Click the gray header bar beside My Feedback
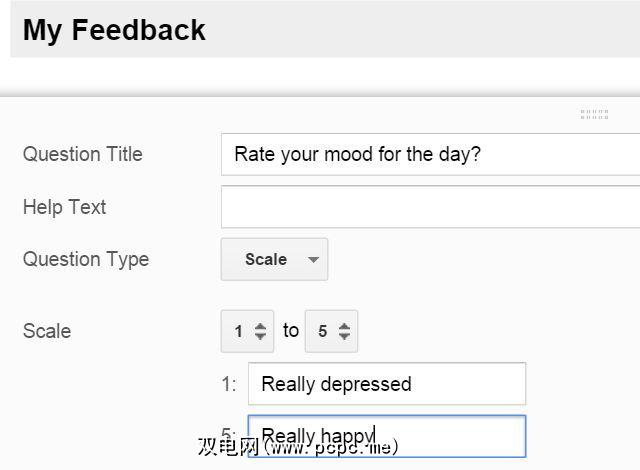Screen dimensions: 640x470 420,30
